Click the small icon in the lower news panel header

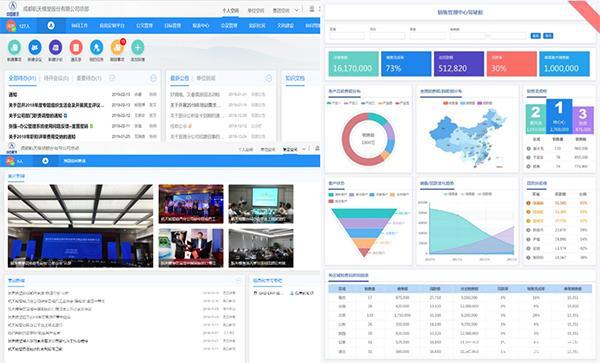238,281
